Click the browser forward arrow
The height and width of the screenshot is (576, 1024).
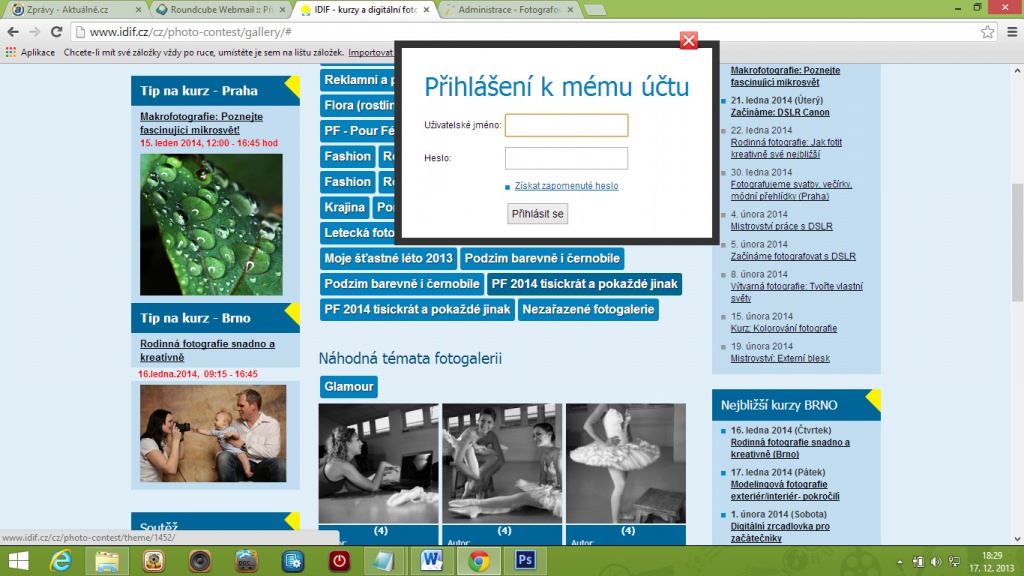pyautogui.click(x=35, y=31)
